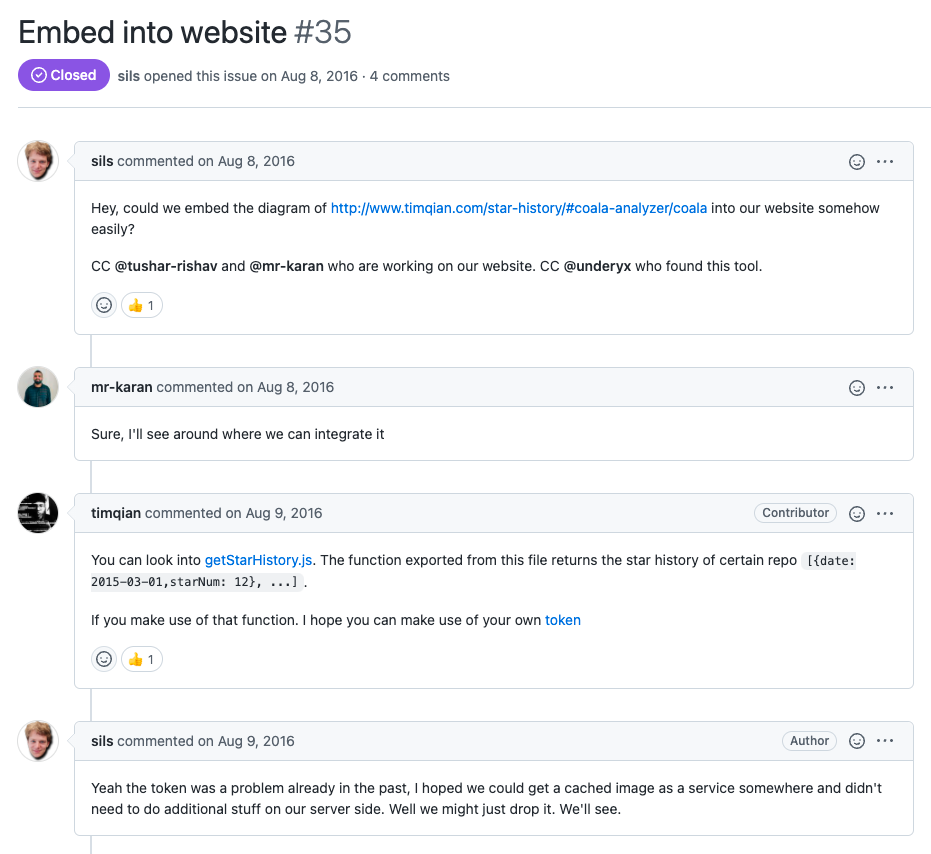This screenshot has width=931, height=854.
Task: Open the timqian.com star-history link
Action: point(518,208)
